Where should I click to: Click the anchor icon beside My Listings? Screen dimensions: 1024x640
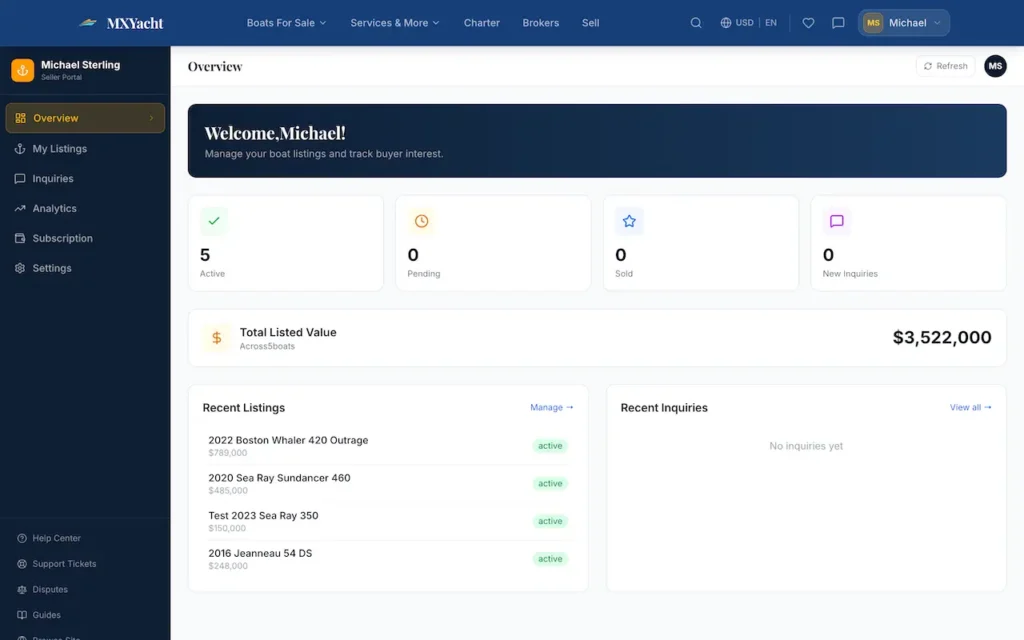(20, 149)
